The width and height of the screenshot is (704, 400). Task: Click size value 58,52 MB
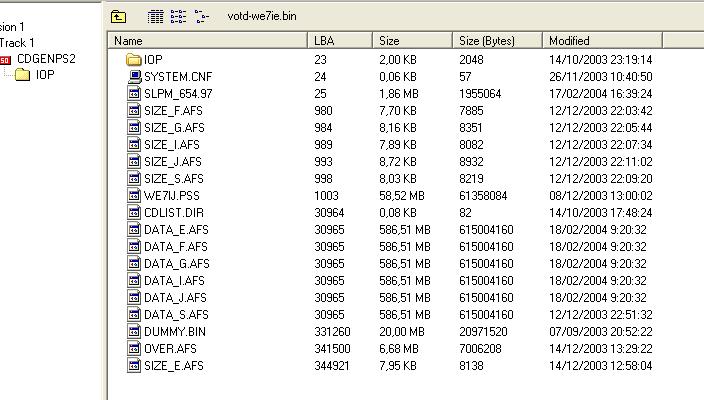point(402,195)
